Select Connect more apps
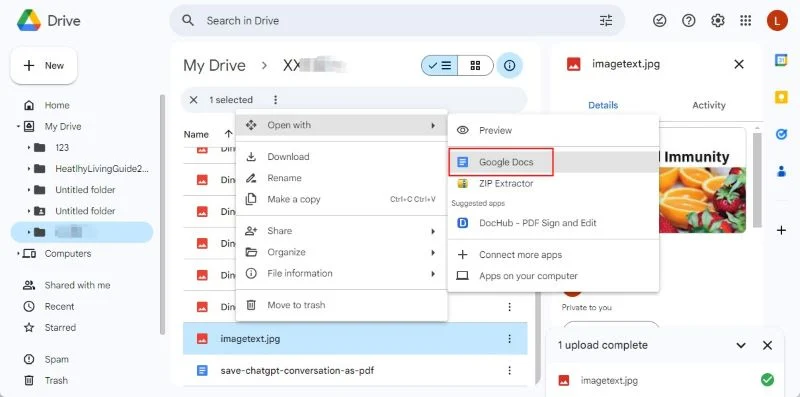Image resolution: width=800 pixels, height=397 pixels. [x=553, y=255]
